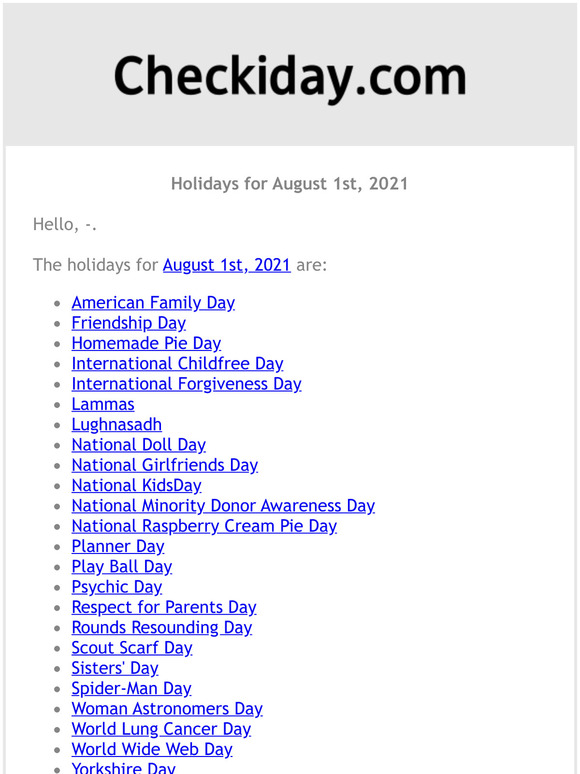Viewport: 580px width, 774px height.
Task: Click the Lammas link
Action: [x=103, y=404]
